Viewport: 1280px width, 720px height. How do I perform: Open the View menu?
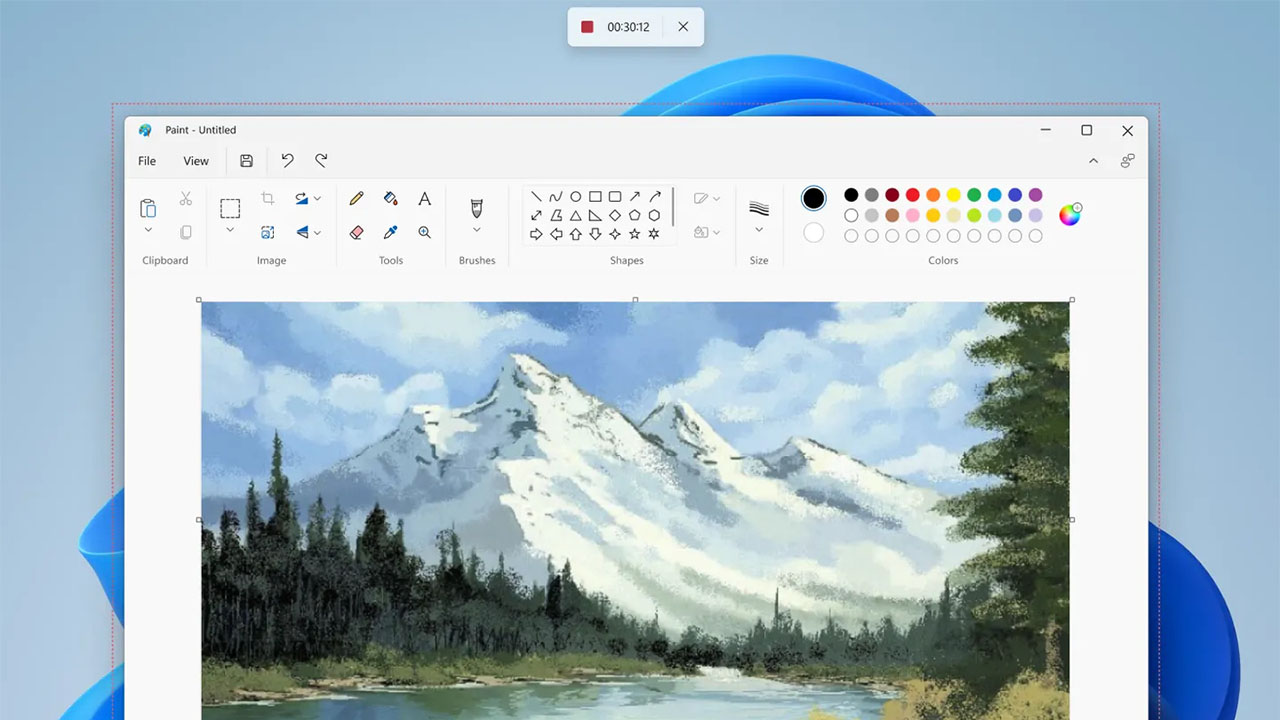click(196, 160)
